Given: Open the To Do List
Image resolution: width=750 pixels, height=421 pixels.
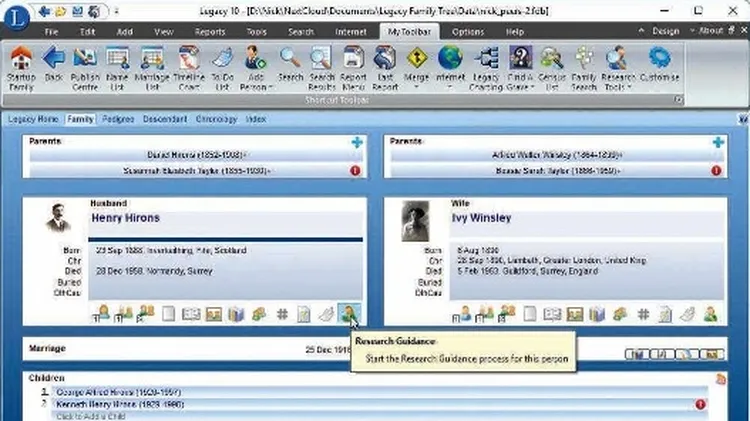Looking at the screenshot, I should [222, 68].
